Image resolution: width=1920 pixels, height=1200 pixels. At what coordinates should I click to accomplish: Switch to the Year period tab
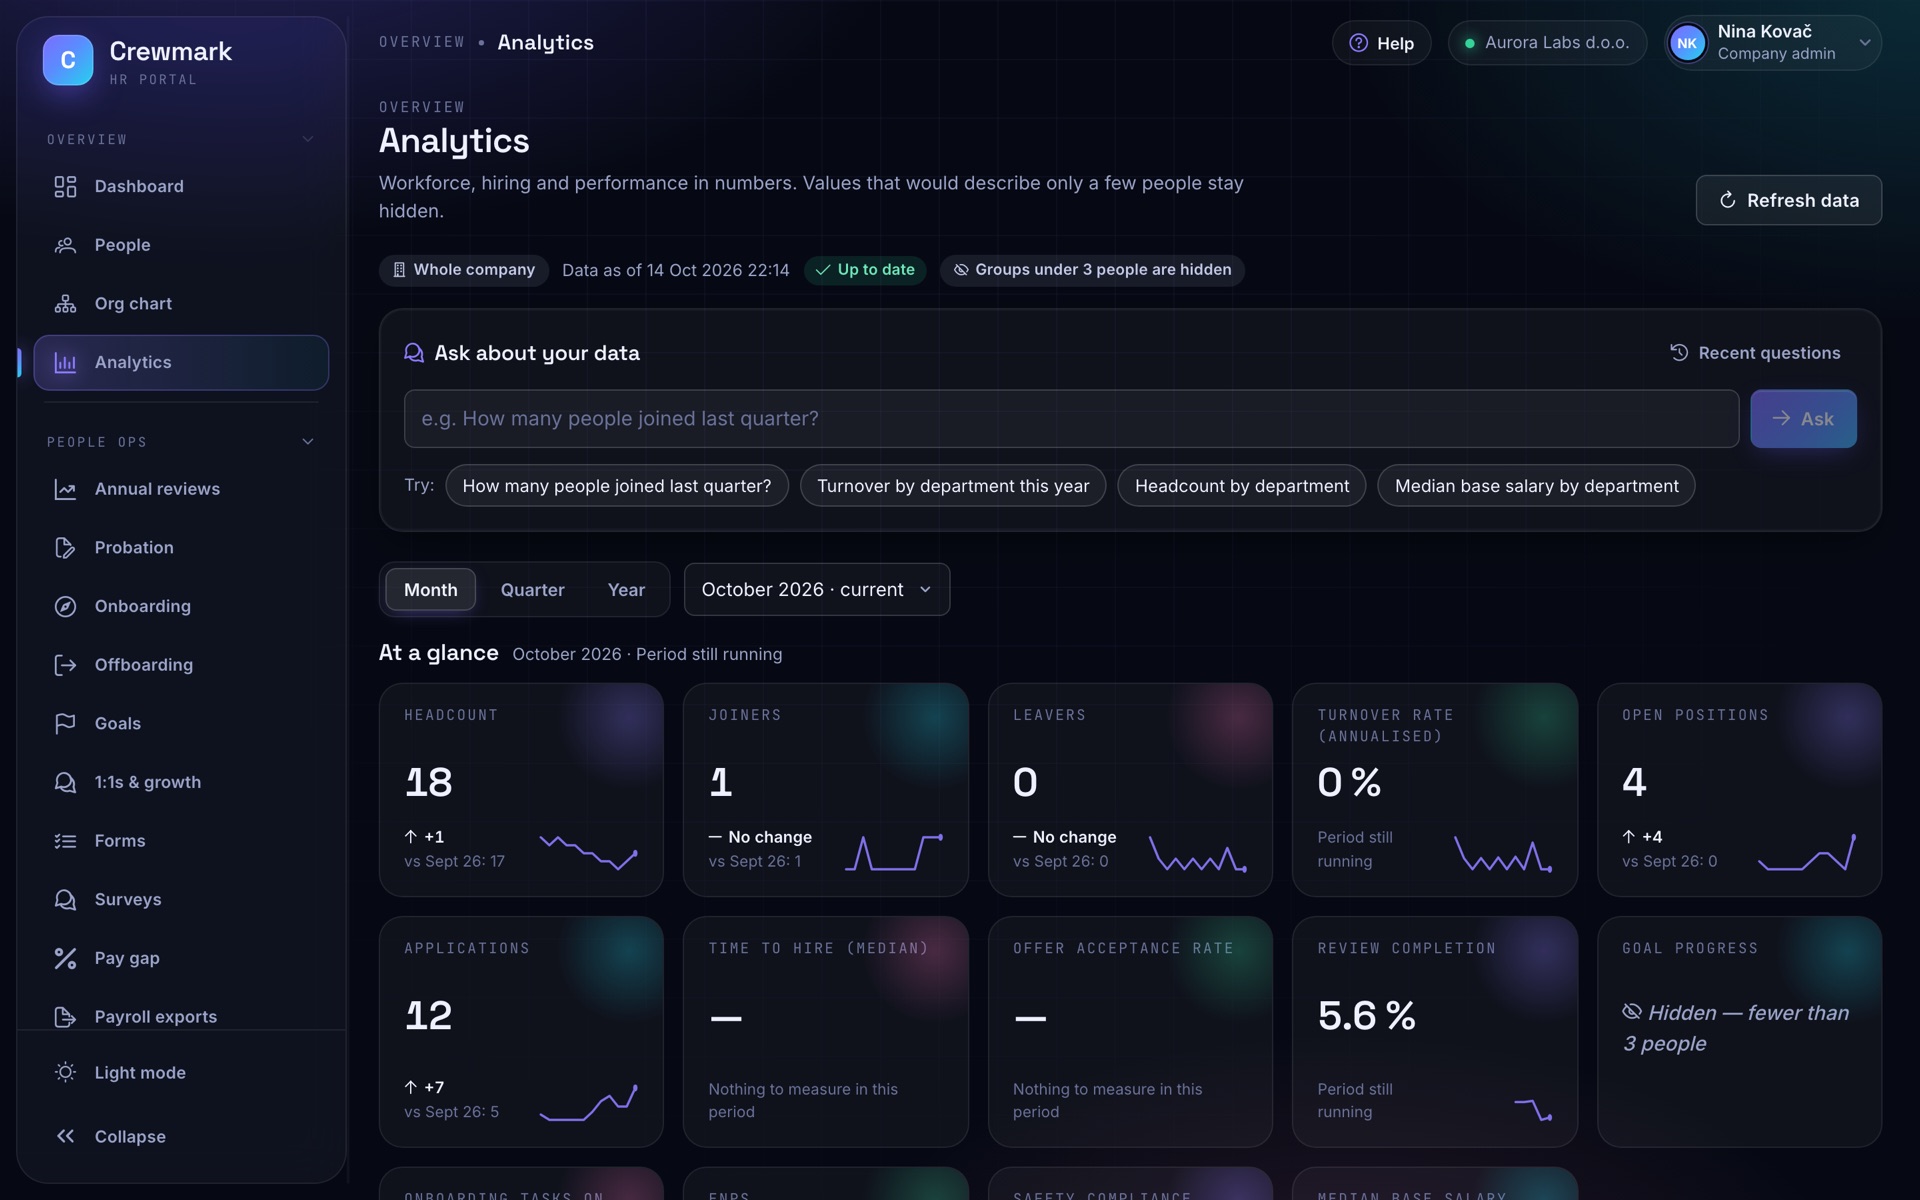pos(626,590)
